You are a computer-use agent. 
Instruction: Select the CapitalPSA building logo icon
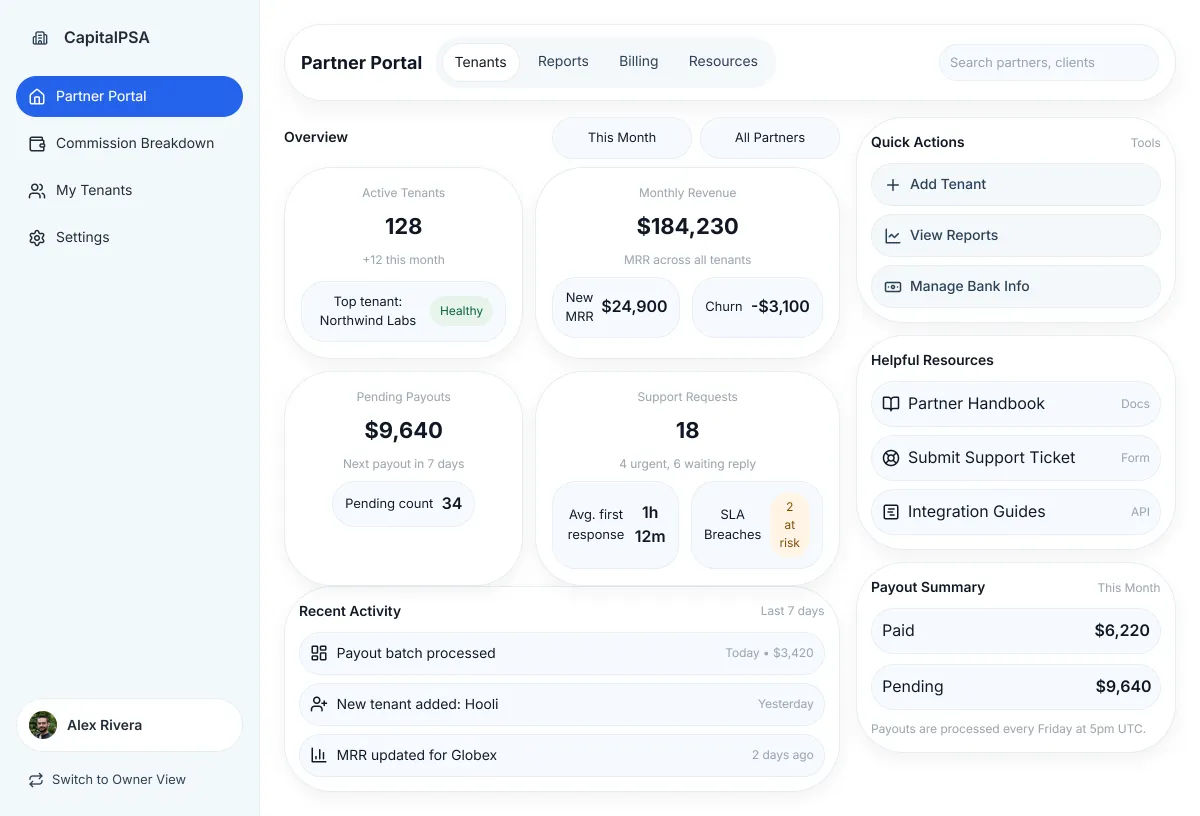click(x=40, y=37)
